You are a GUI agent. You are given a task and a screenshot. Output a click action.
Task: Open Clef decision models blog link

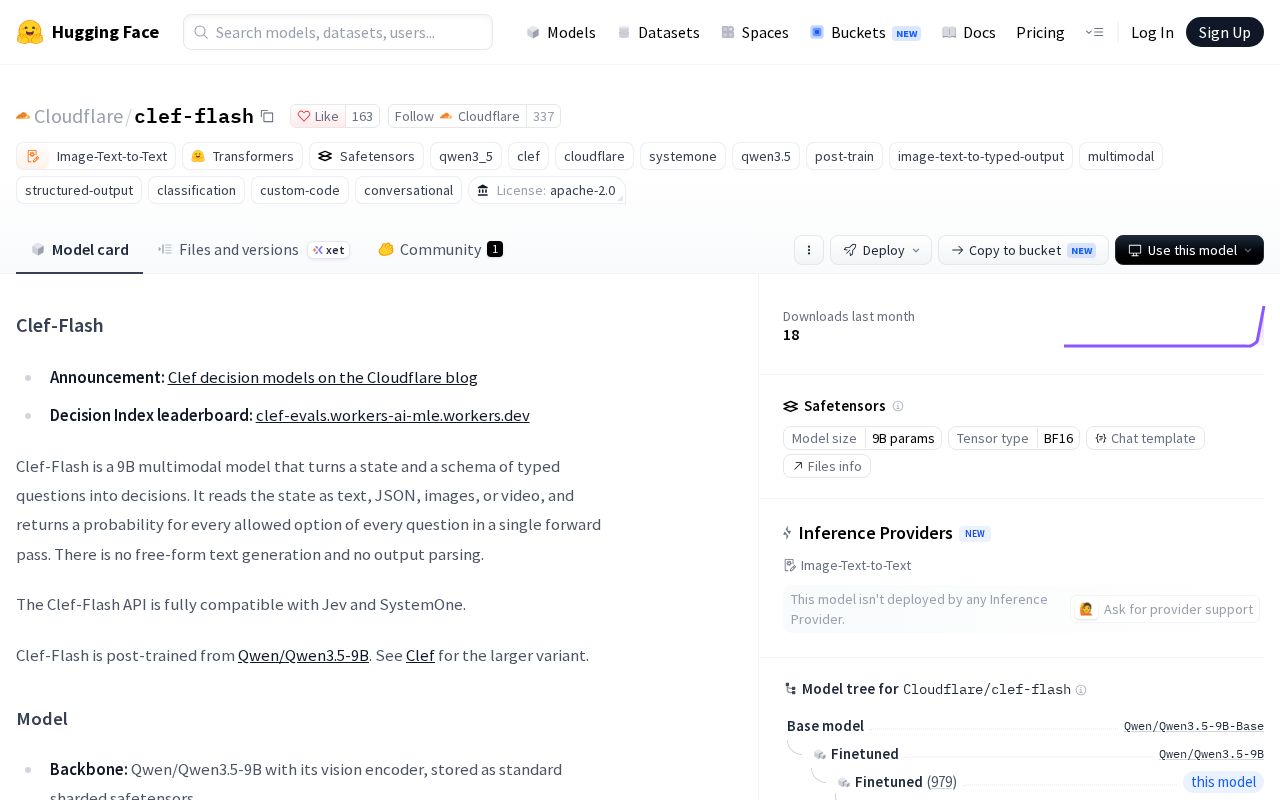323,377
